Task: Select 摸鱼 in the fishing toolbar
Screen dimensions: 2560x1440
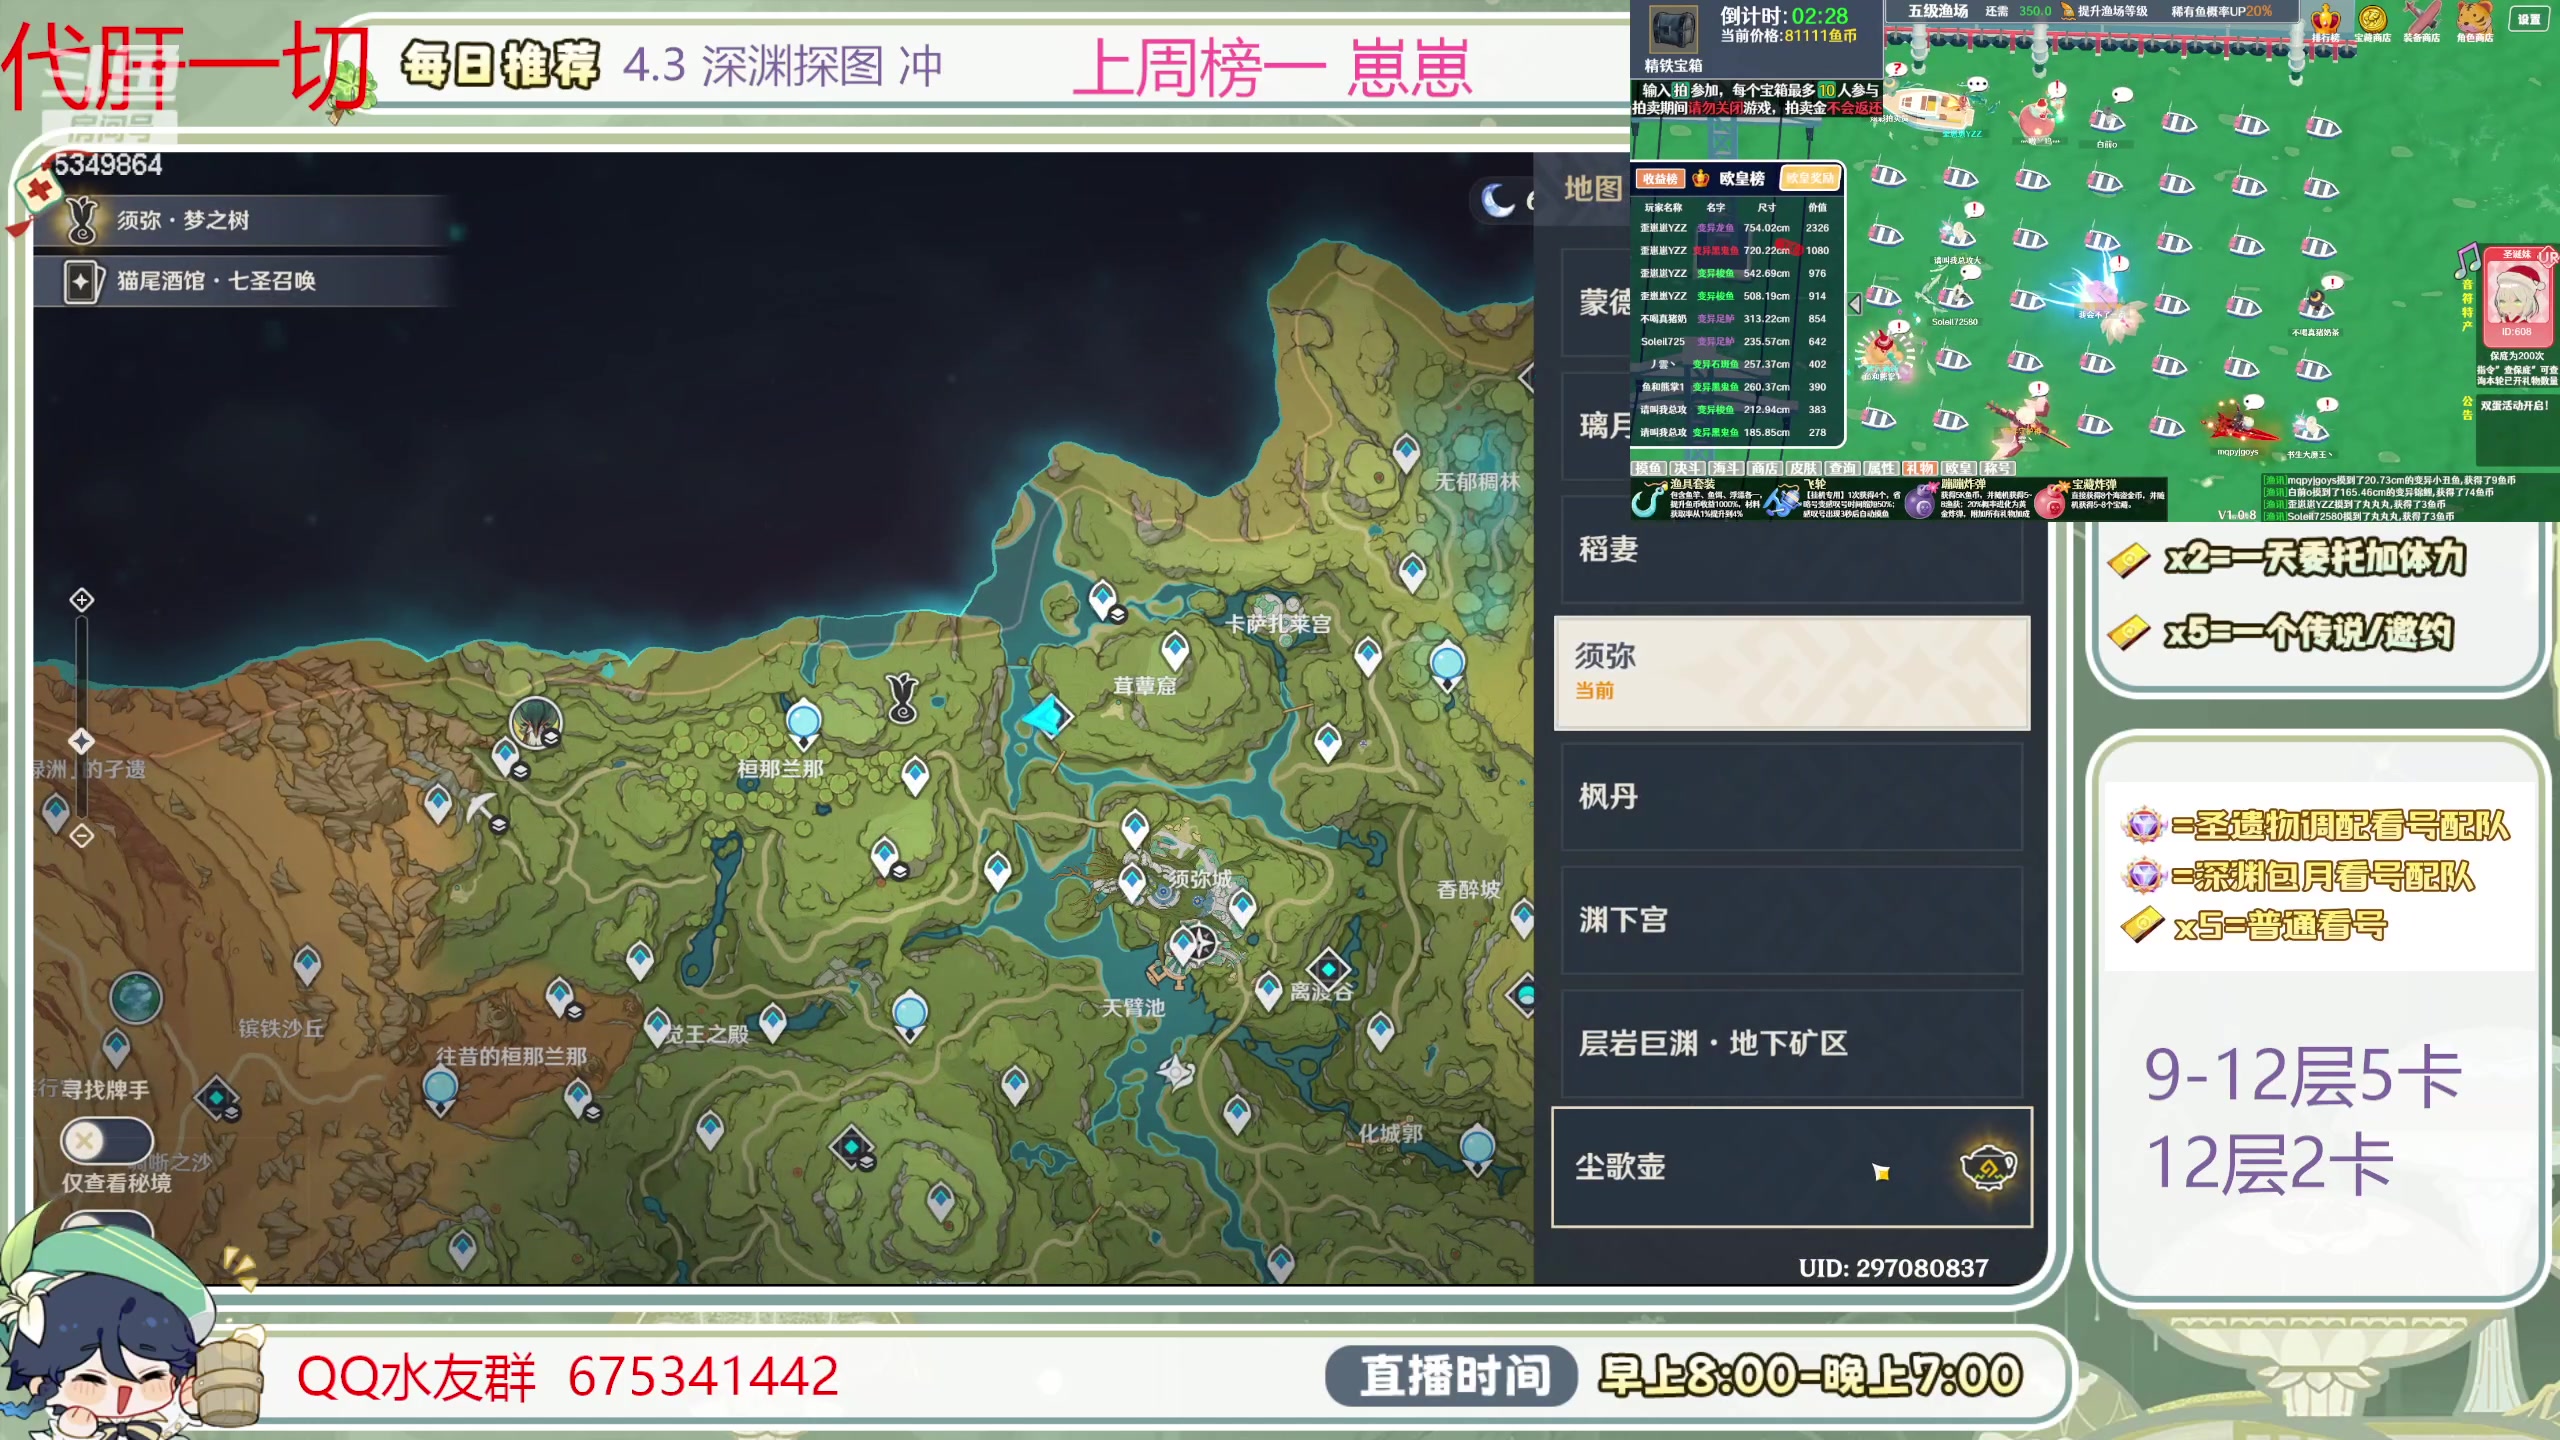Action: [x=1650, y=468]
